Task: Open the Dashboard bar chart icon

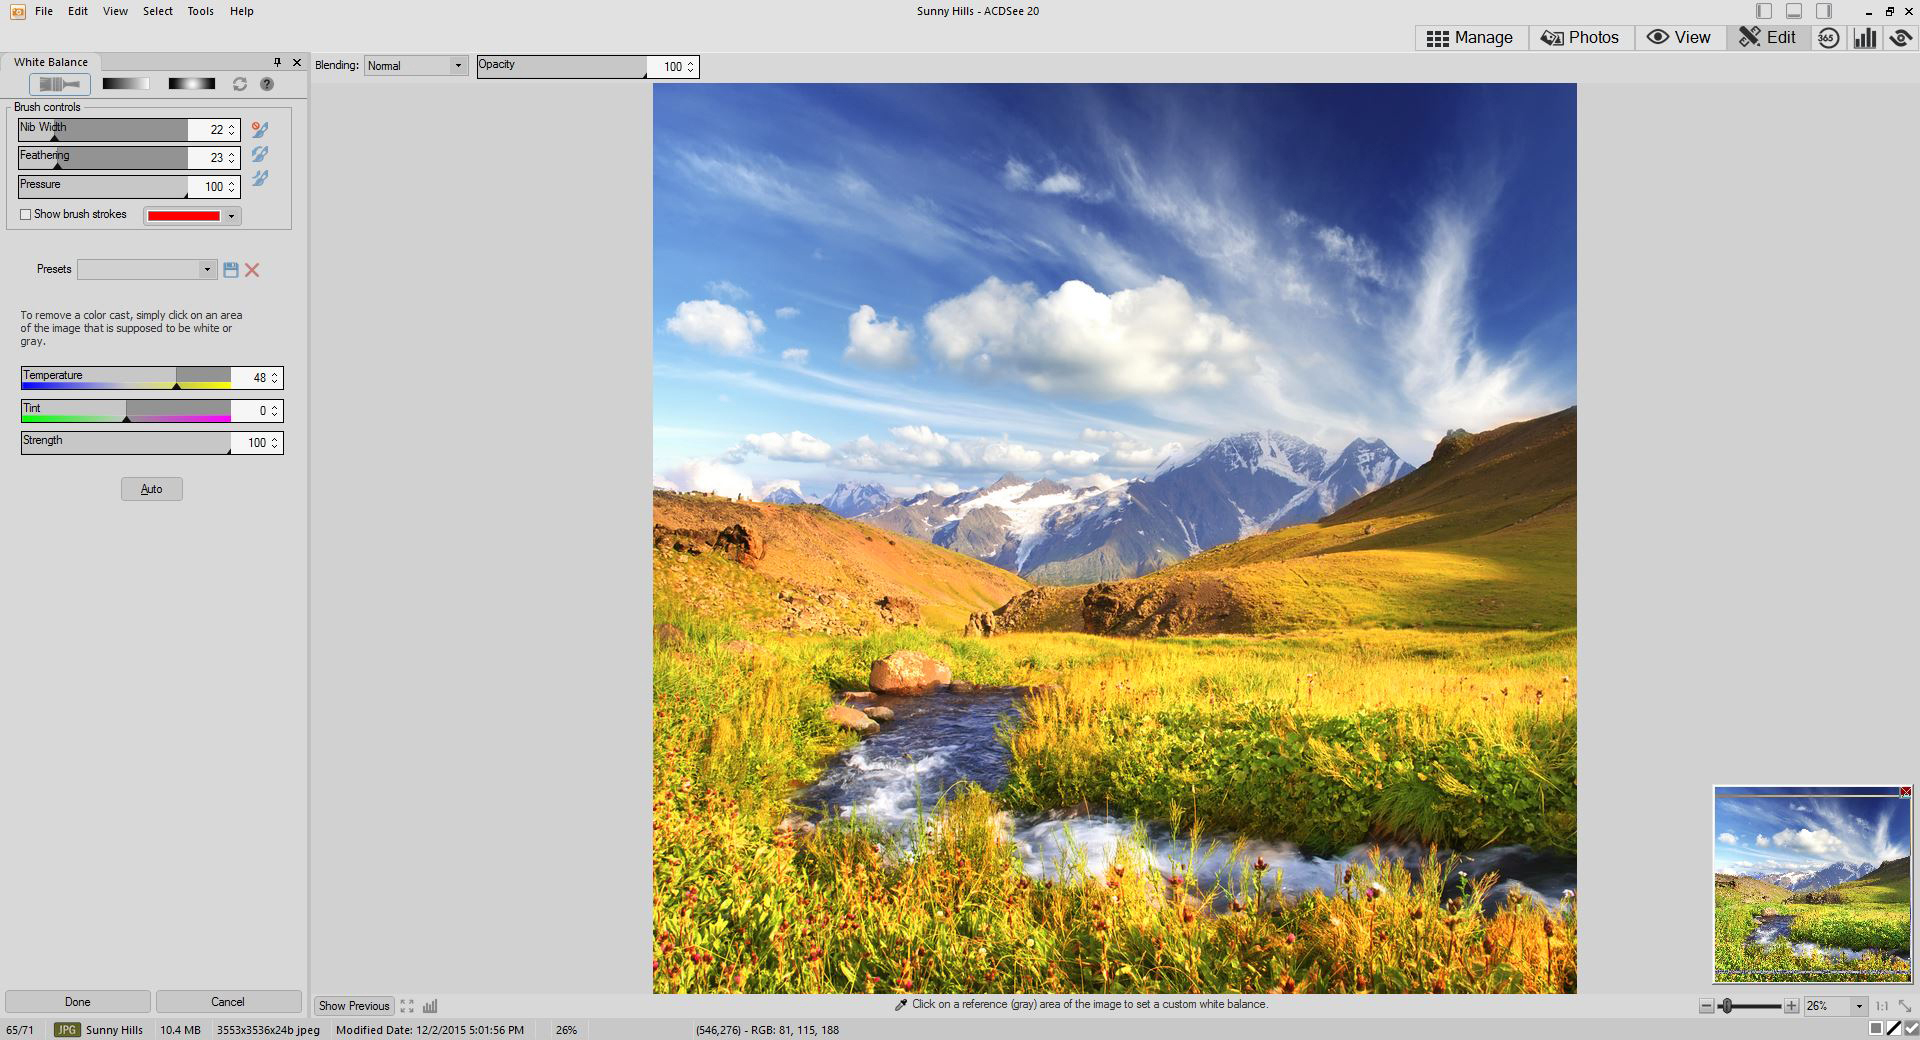Action: click(1865, 38)
